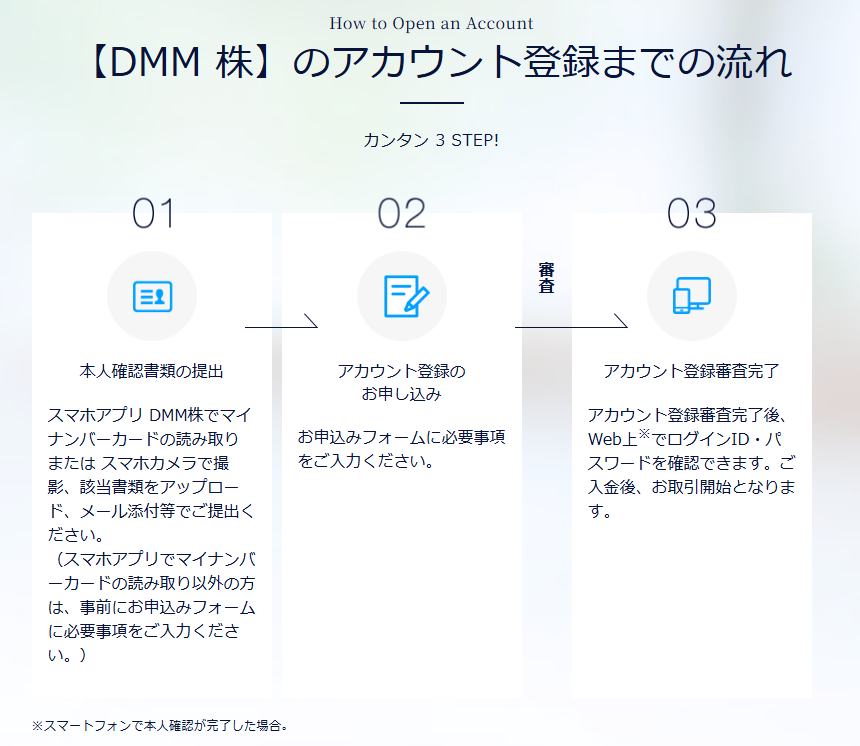The image size is (860, 746).
Task: Click the paragraph starting アカウント登録審査完了後
Action: coord(692,462)
